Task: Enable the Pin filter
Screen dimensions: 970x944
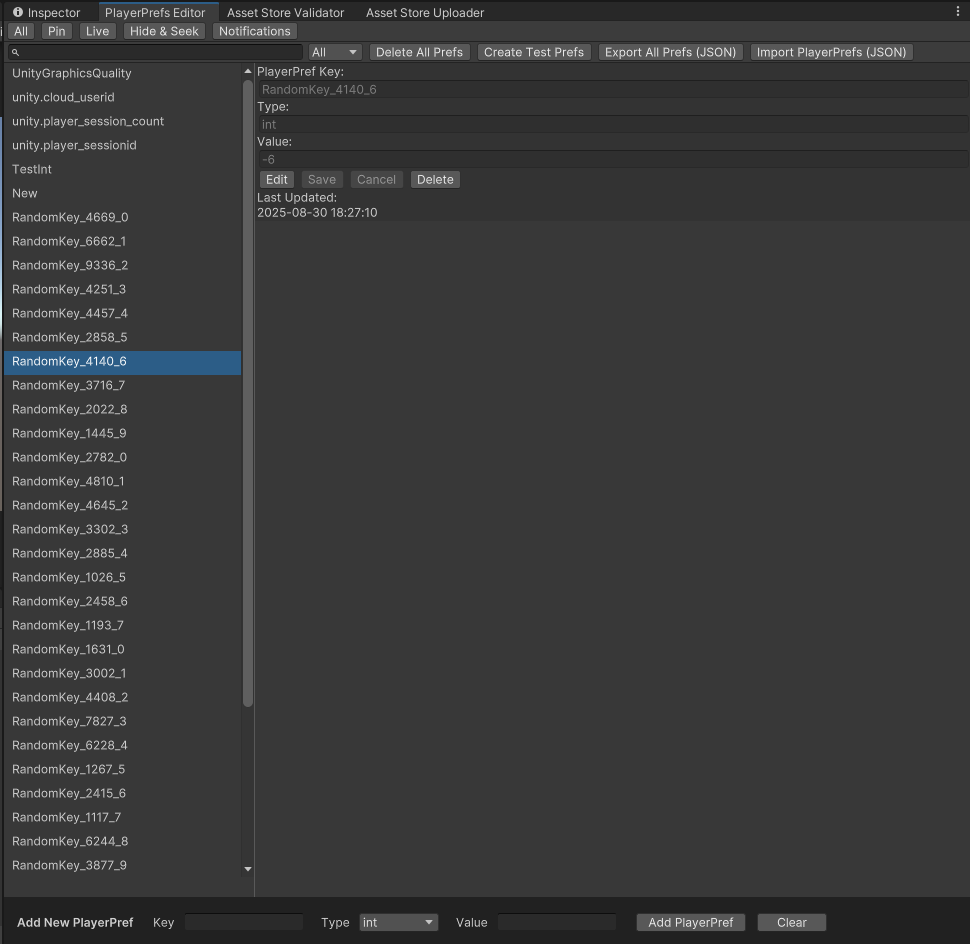Action: [56, 31]
